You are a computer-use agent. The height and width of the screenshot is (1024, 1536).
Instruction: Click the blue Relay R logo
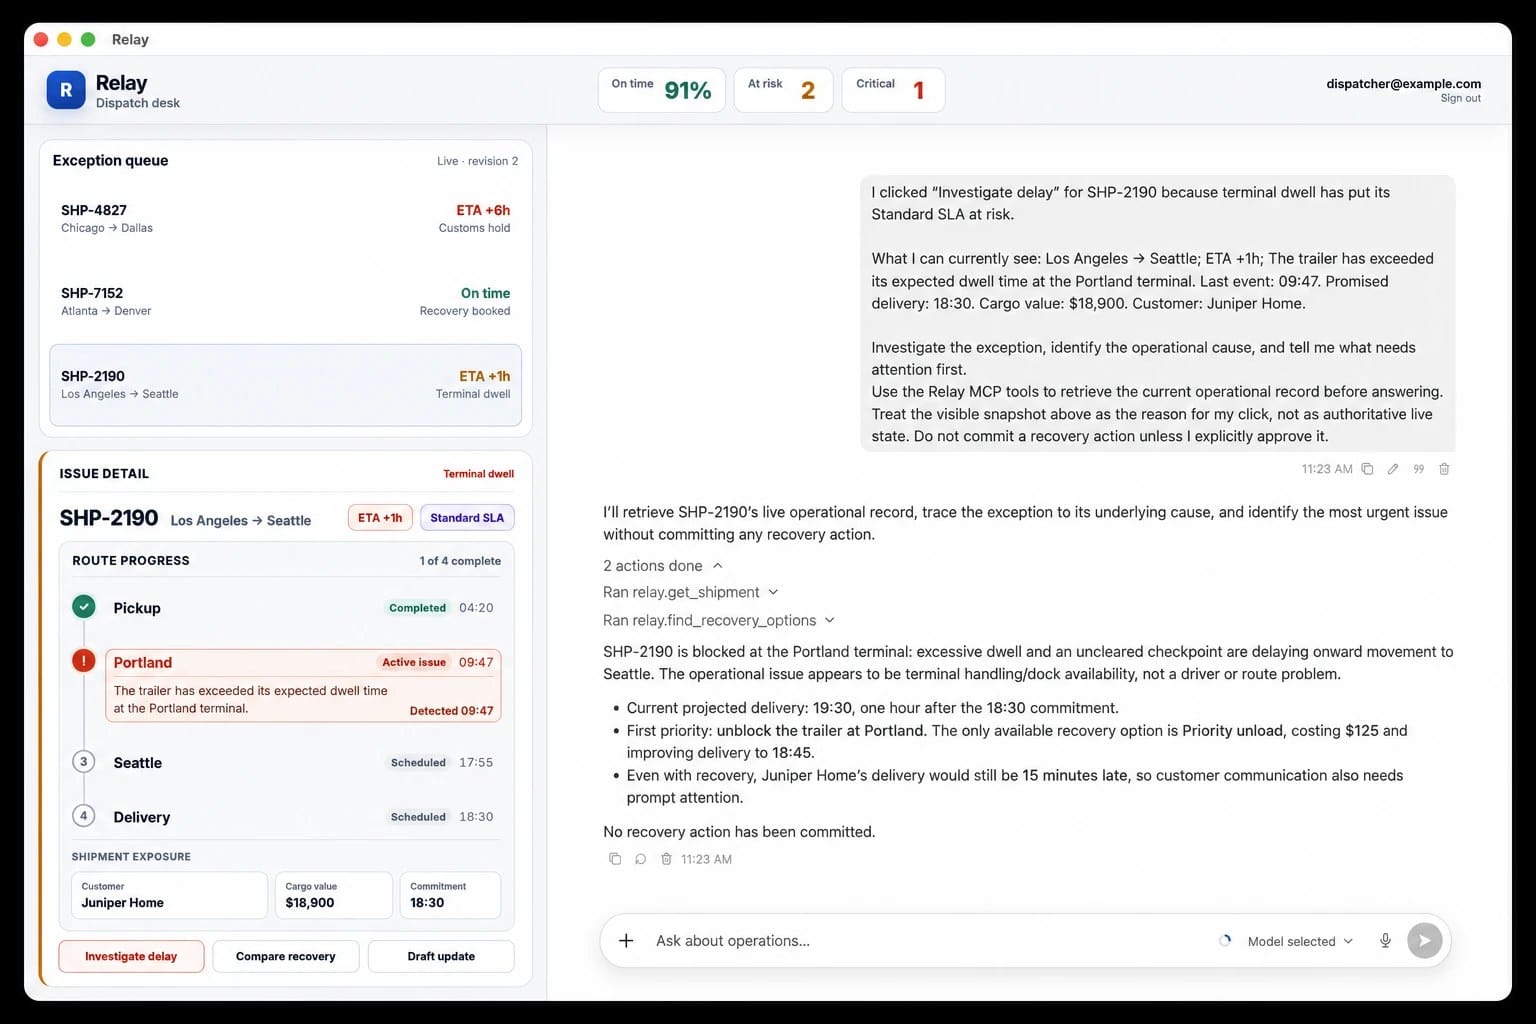pyautogui.click(x=66, y=90)
